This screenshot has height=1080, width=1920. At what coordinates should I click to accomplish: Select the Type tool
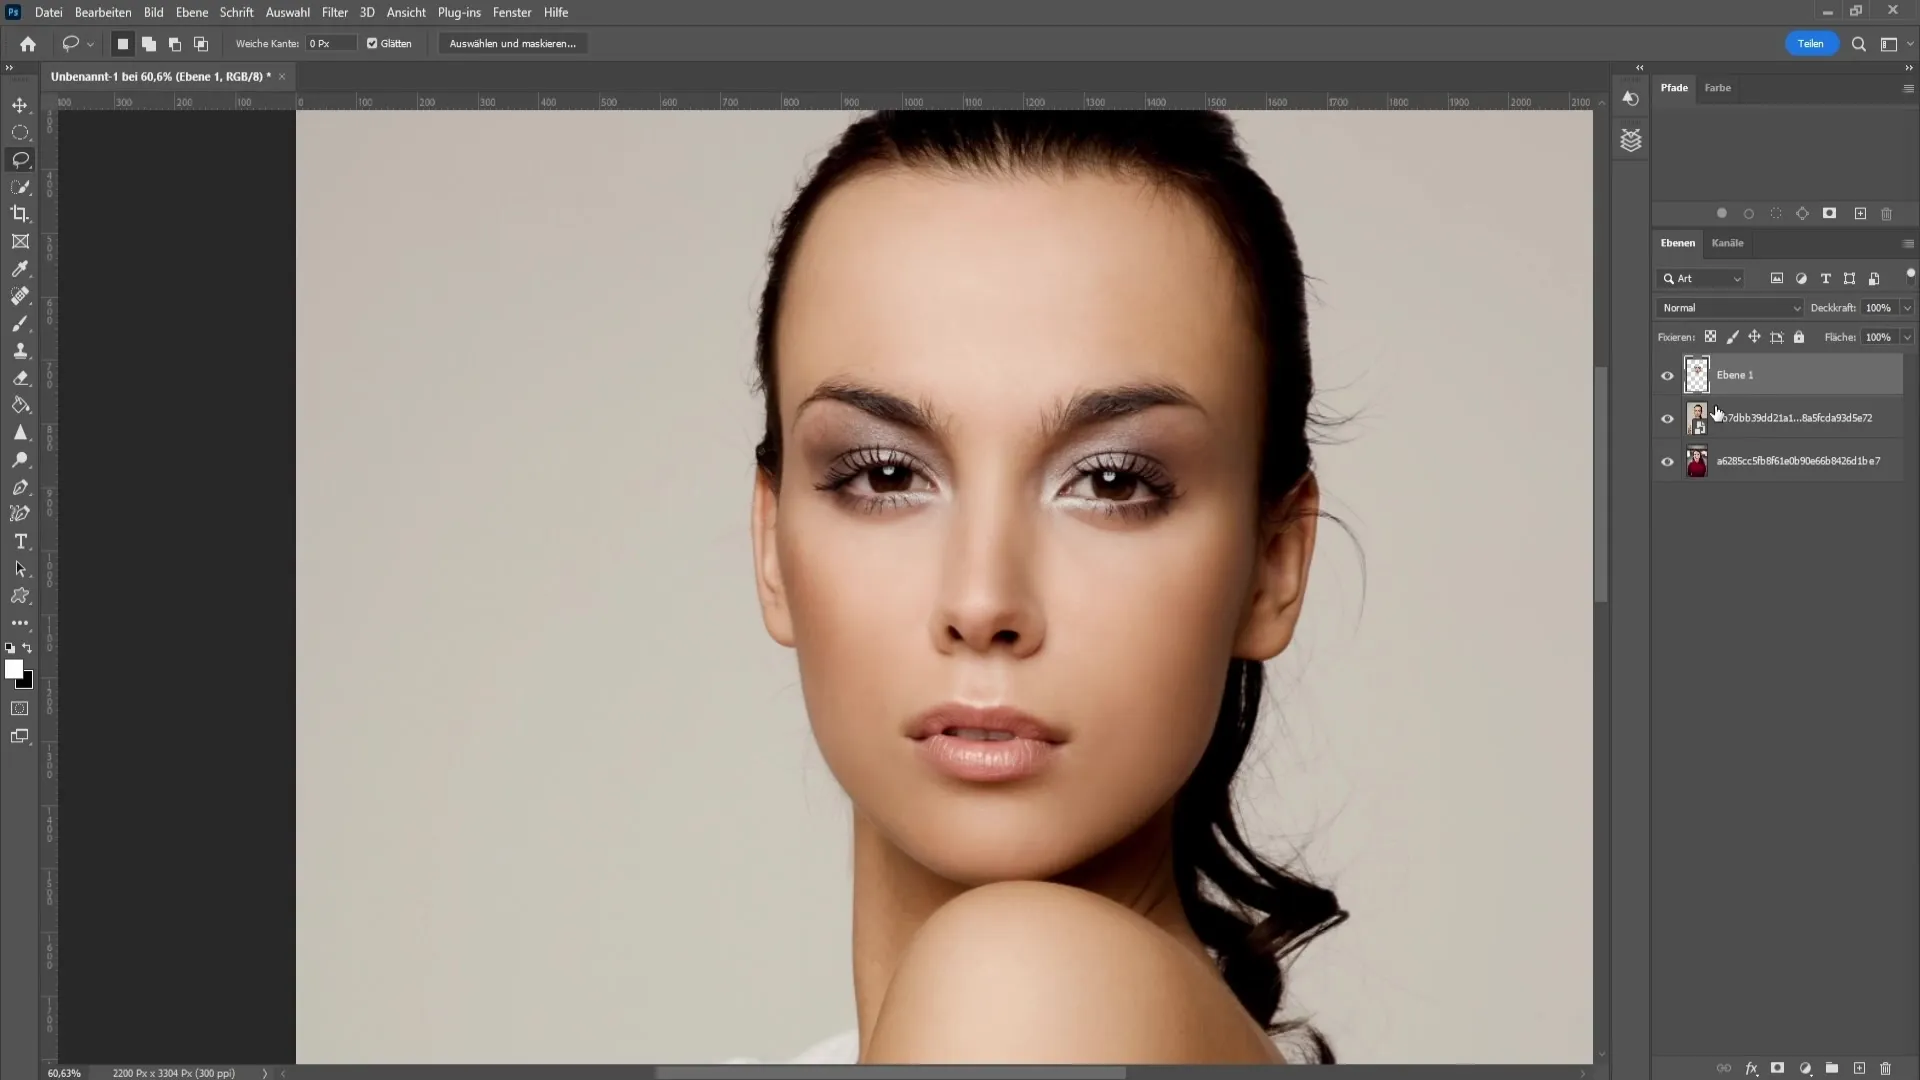(20, 541)
